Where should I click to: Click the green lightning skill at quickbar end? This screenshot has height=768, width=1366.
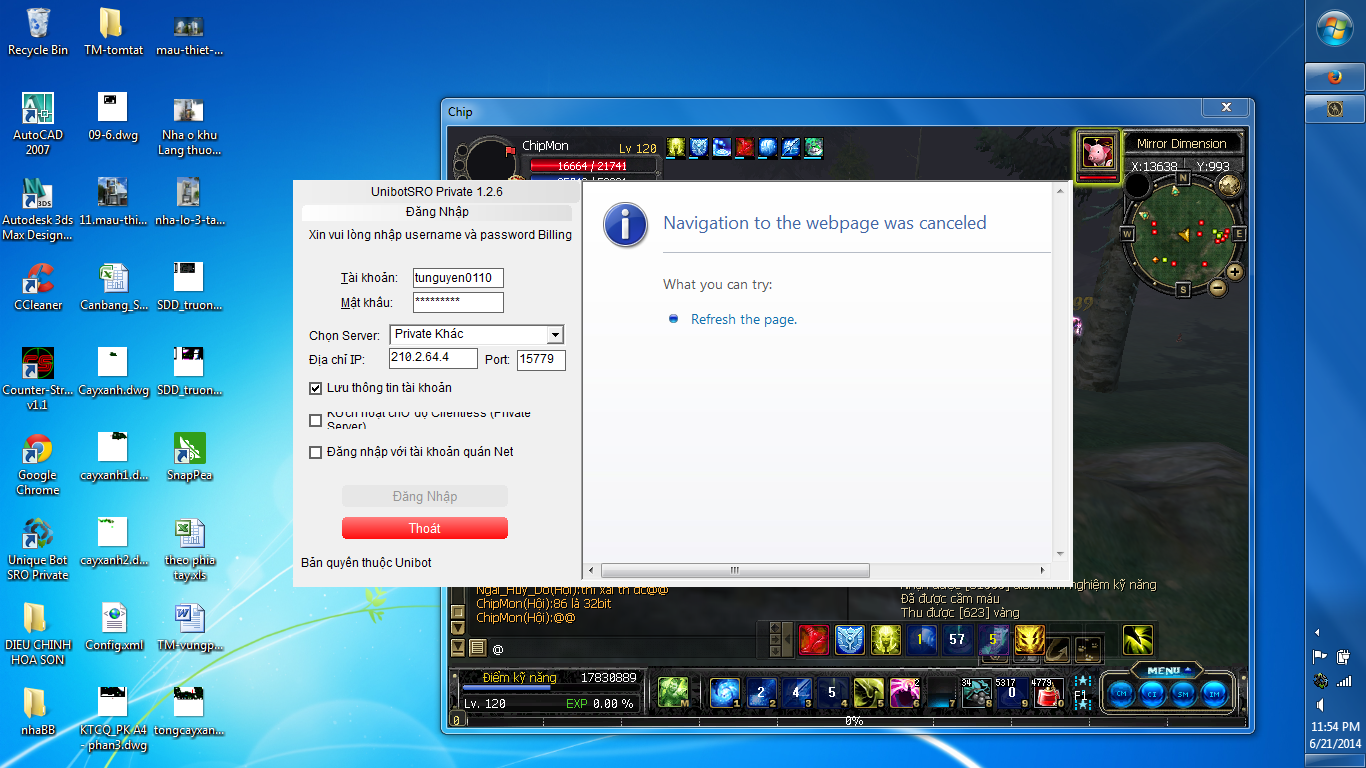(1137, 640)
